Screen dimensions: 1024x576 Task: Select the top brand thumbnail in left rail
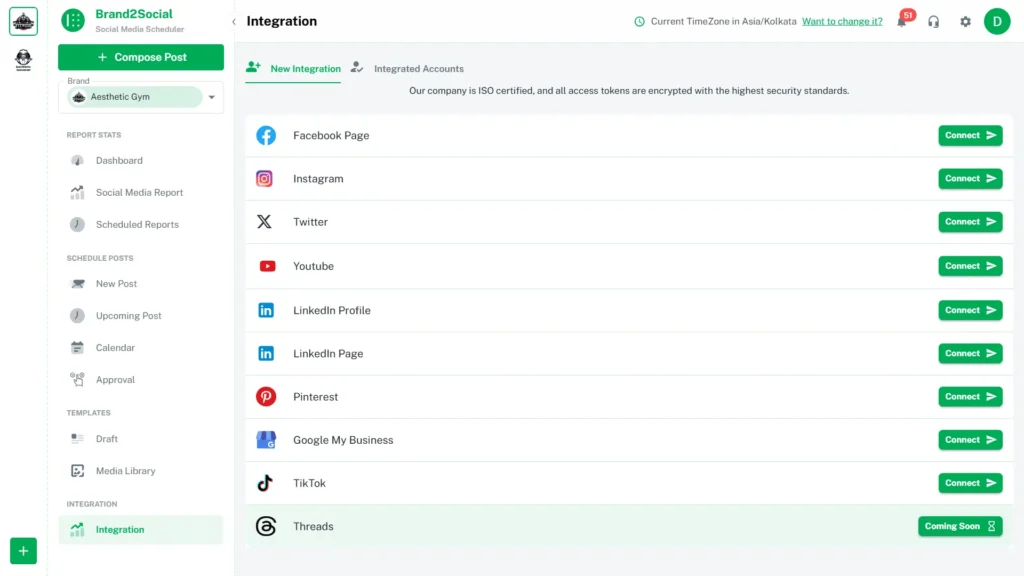[24, 22]
